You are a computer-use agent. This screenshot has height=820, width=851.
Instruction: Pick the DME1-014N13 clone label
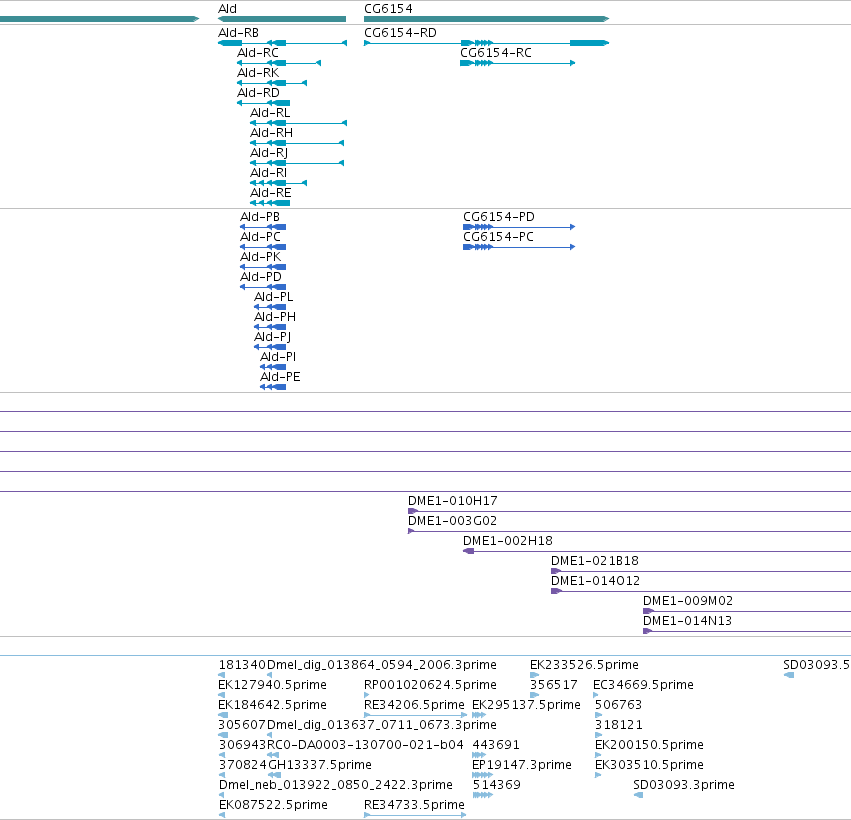(688, 620)
